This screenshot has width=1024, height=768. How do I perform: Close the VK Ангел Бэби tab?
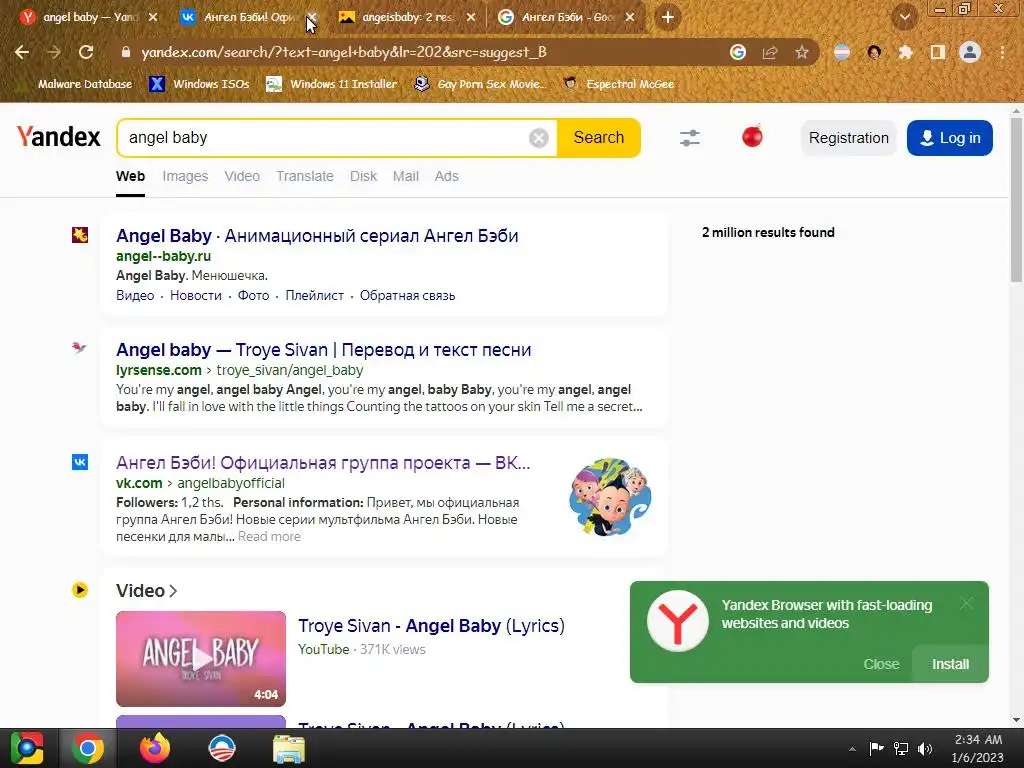pos(312,18)
